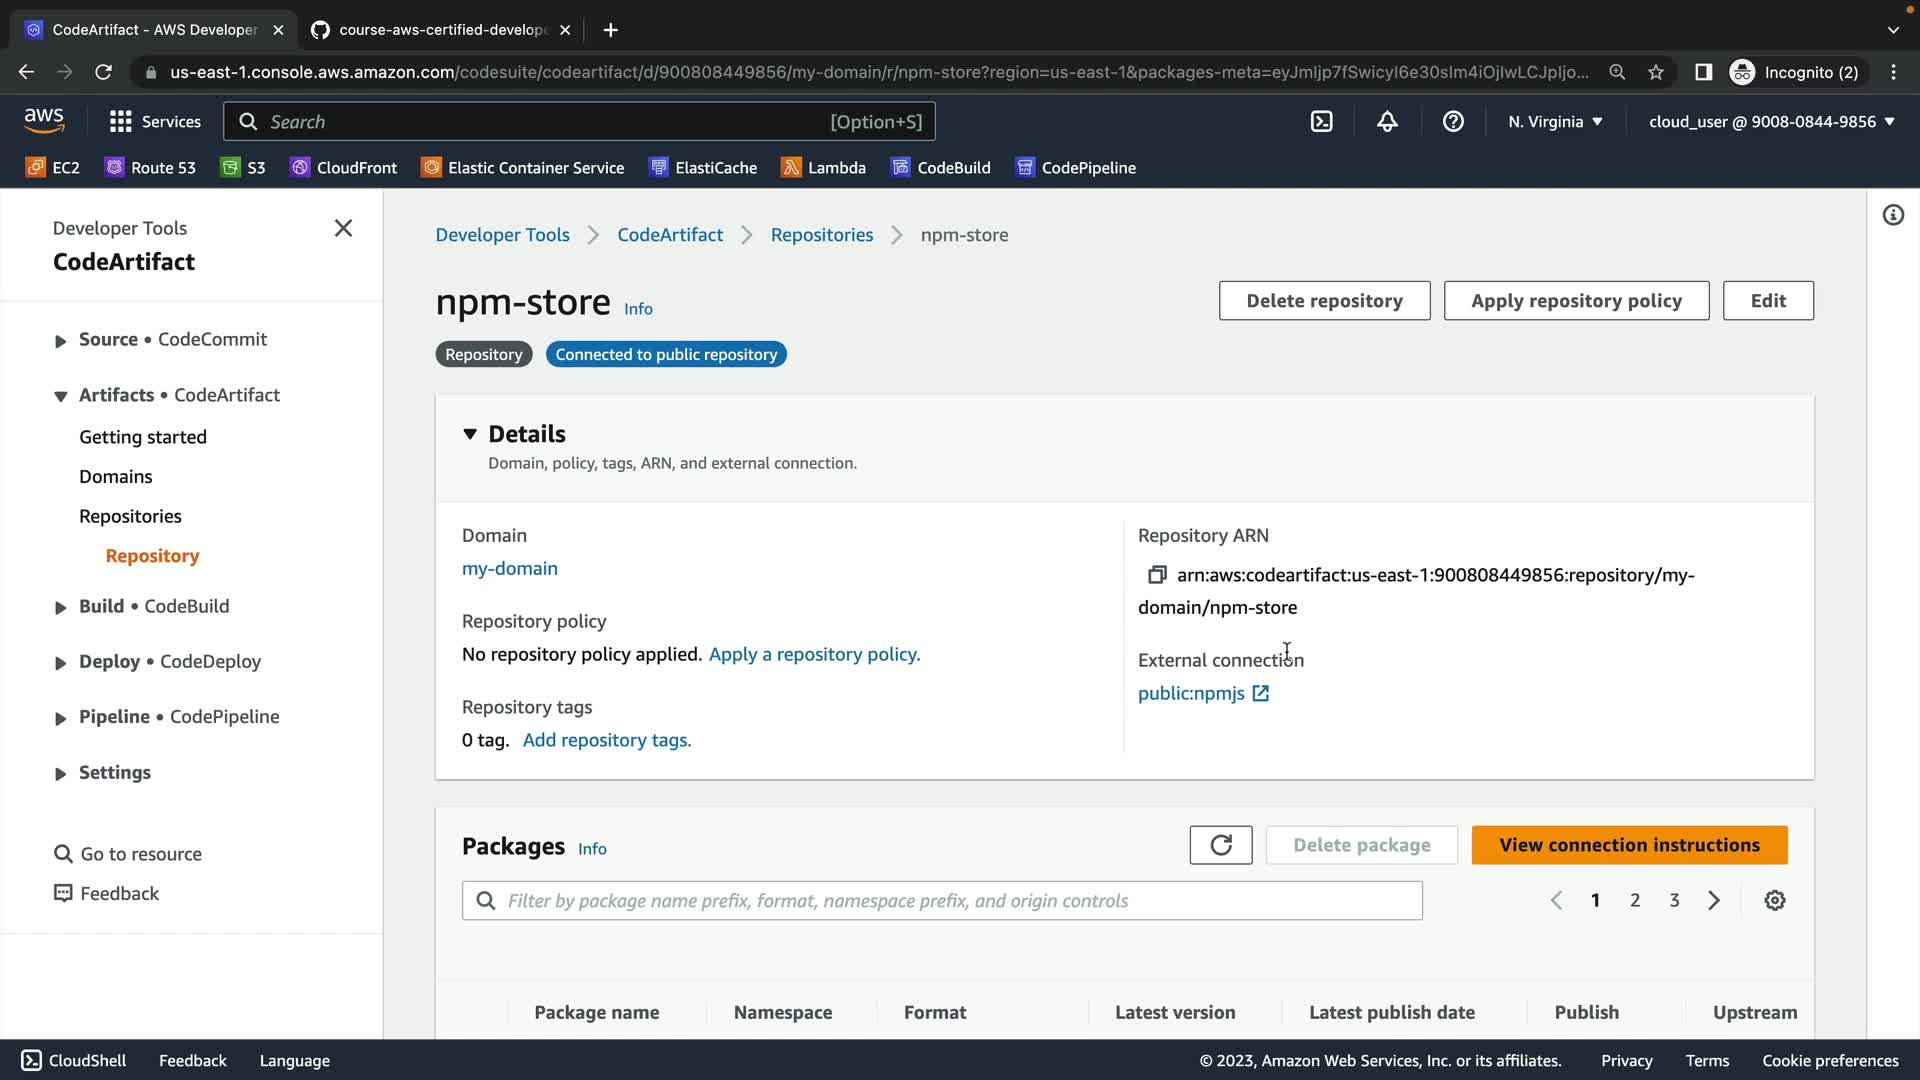Click the package filter search field
The image size is (1920, 1080).
(940, 900)
